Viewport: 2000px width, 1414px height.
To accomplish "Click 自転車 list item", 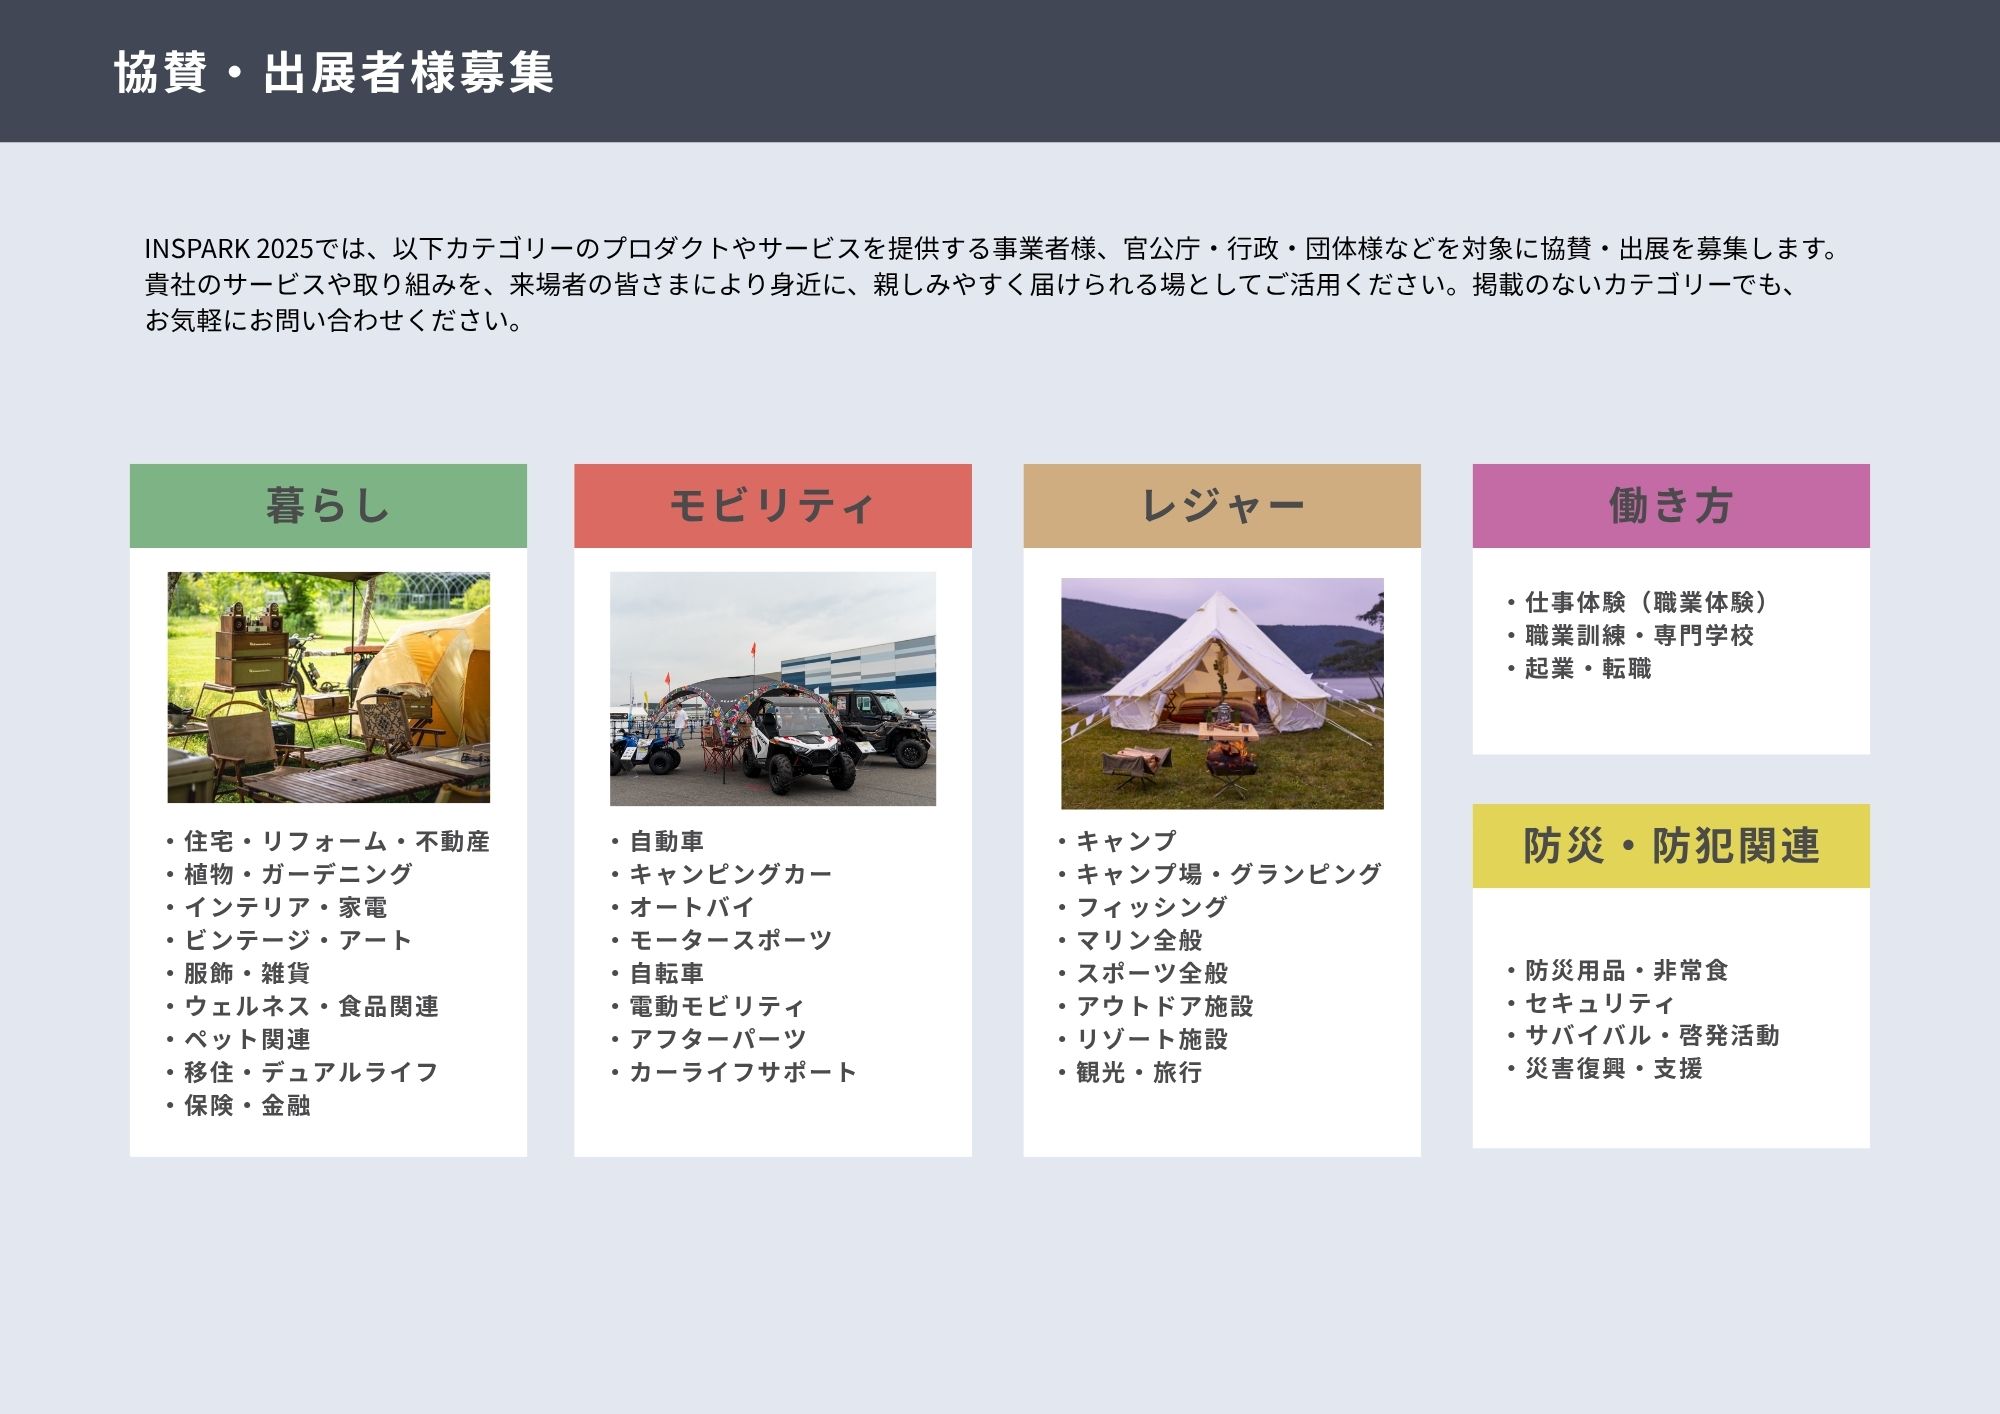I will pos(656,973).
